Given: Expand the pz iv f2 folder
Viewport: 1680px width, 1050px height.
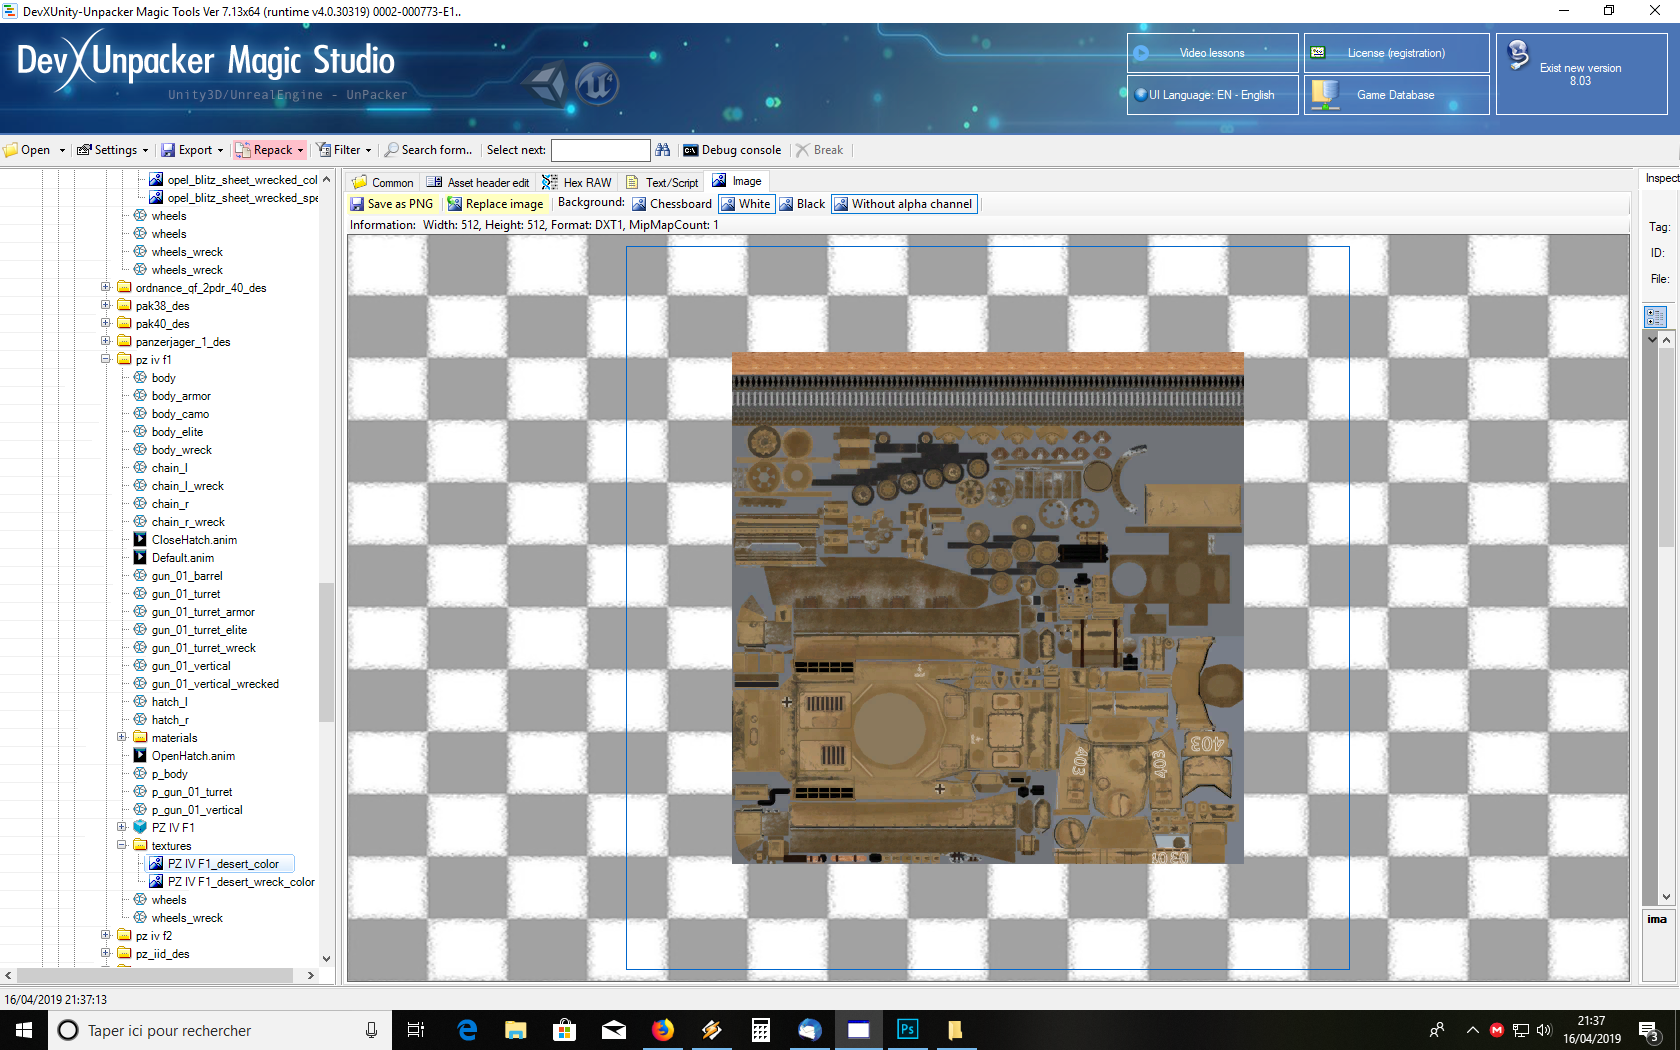Looking at the screenshot, I should 106,936.
